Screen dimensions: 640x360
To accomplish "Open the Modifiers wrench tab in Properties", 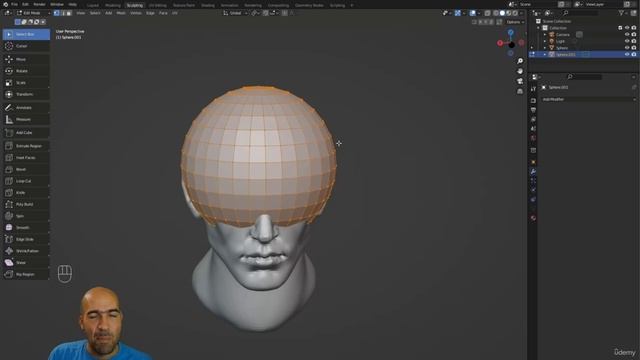I will pyautogui.click(x=533, y=171).
